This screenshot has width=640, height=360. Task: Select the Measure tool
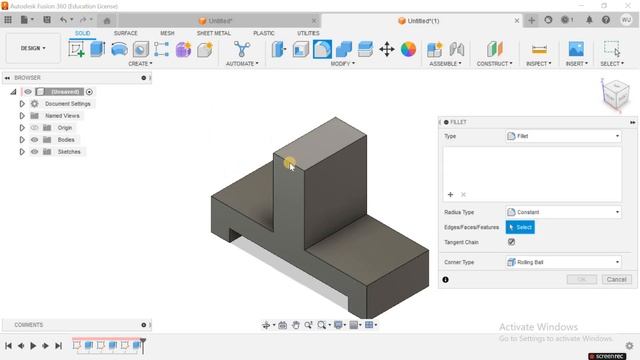(x=539, y=49)
